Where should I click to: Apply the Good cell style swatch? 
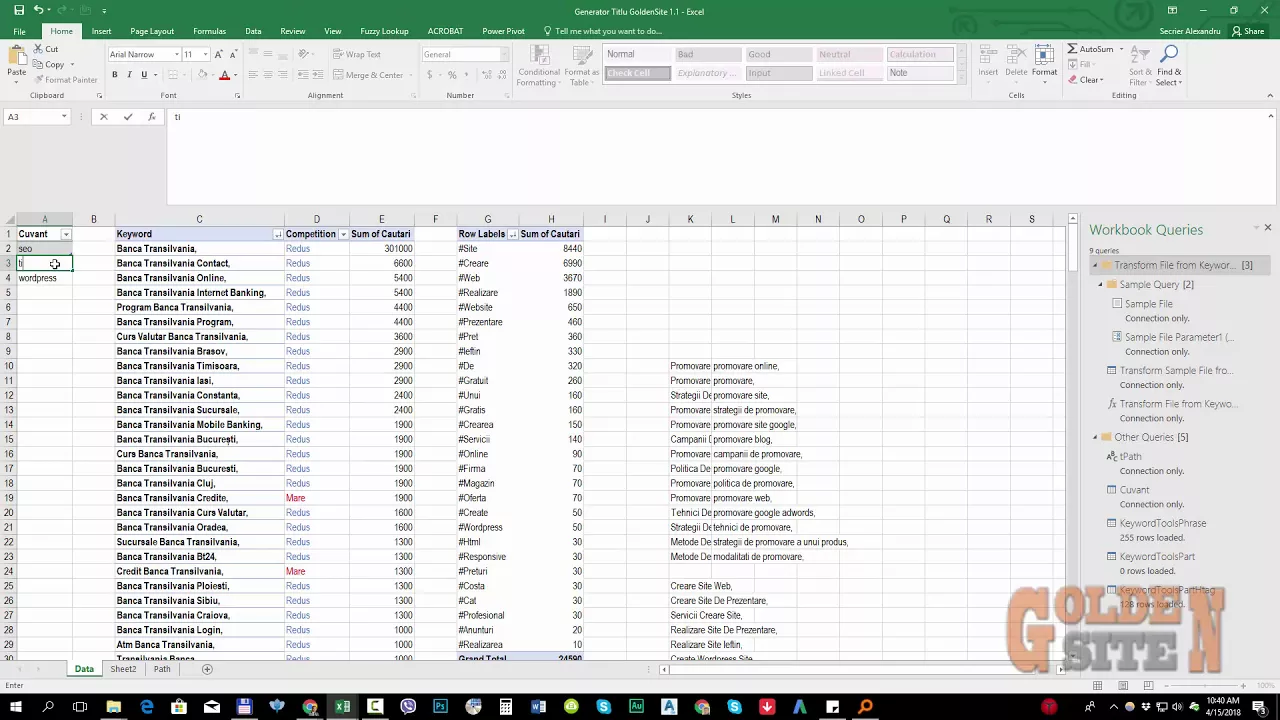778,54
